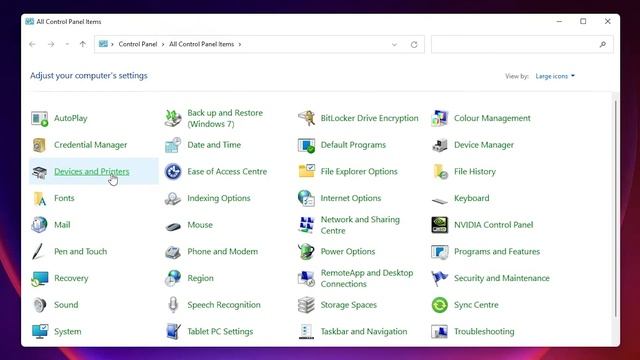Click the Devices and Printers icon

[40, 172]
